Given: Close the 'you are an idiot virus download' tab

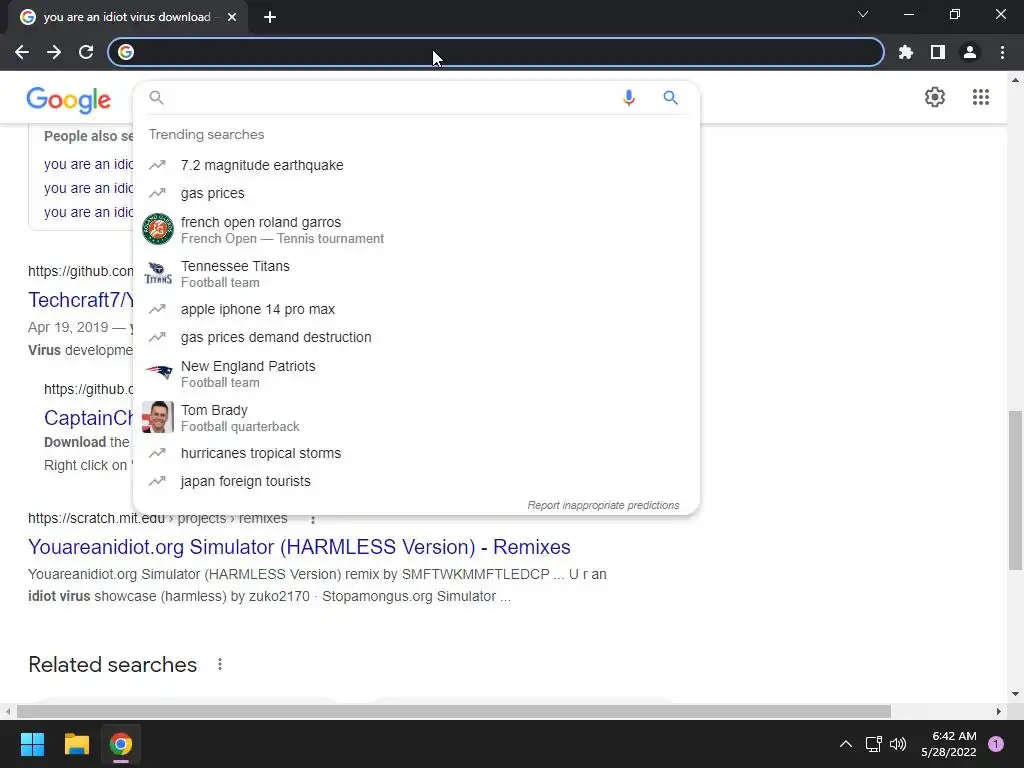Looking at the screenshot, I should pos(232,17).
